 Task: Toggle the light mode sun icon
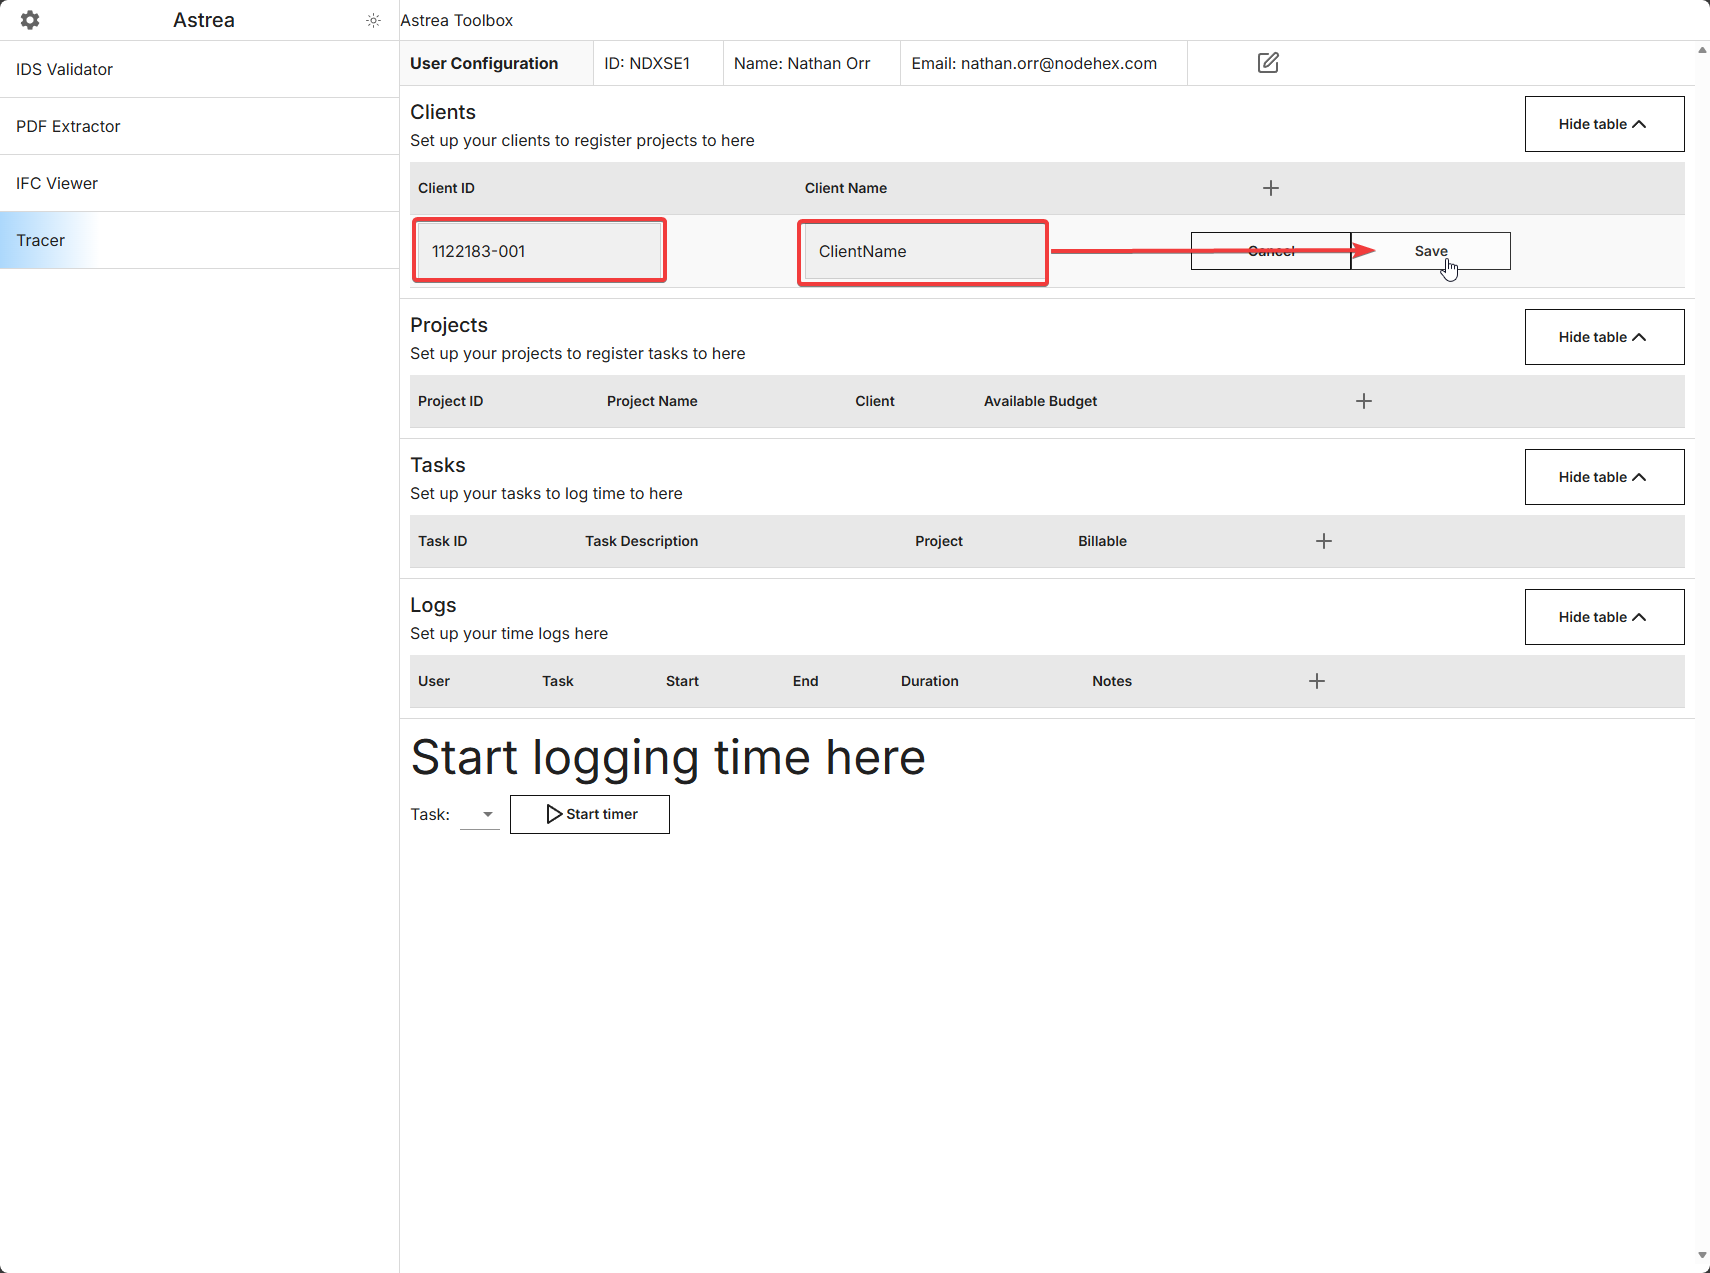[x=373, y=20]
